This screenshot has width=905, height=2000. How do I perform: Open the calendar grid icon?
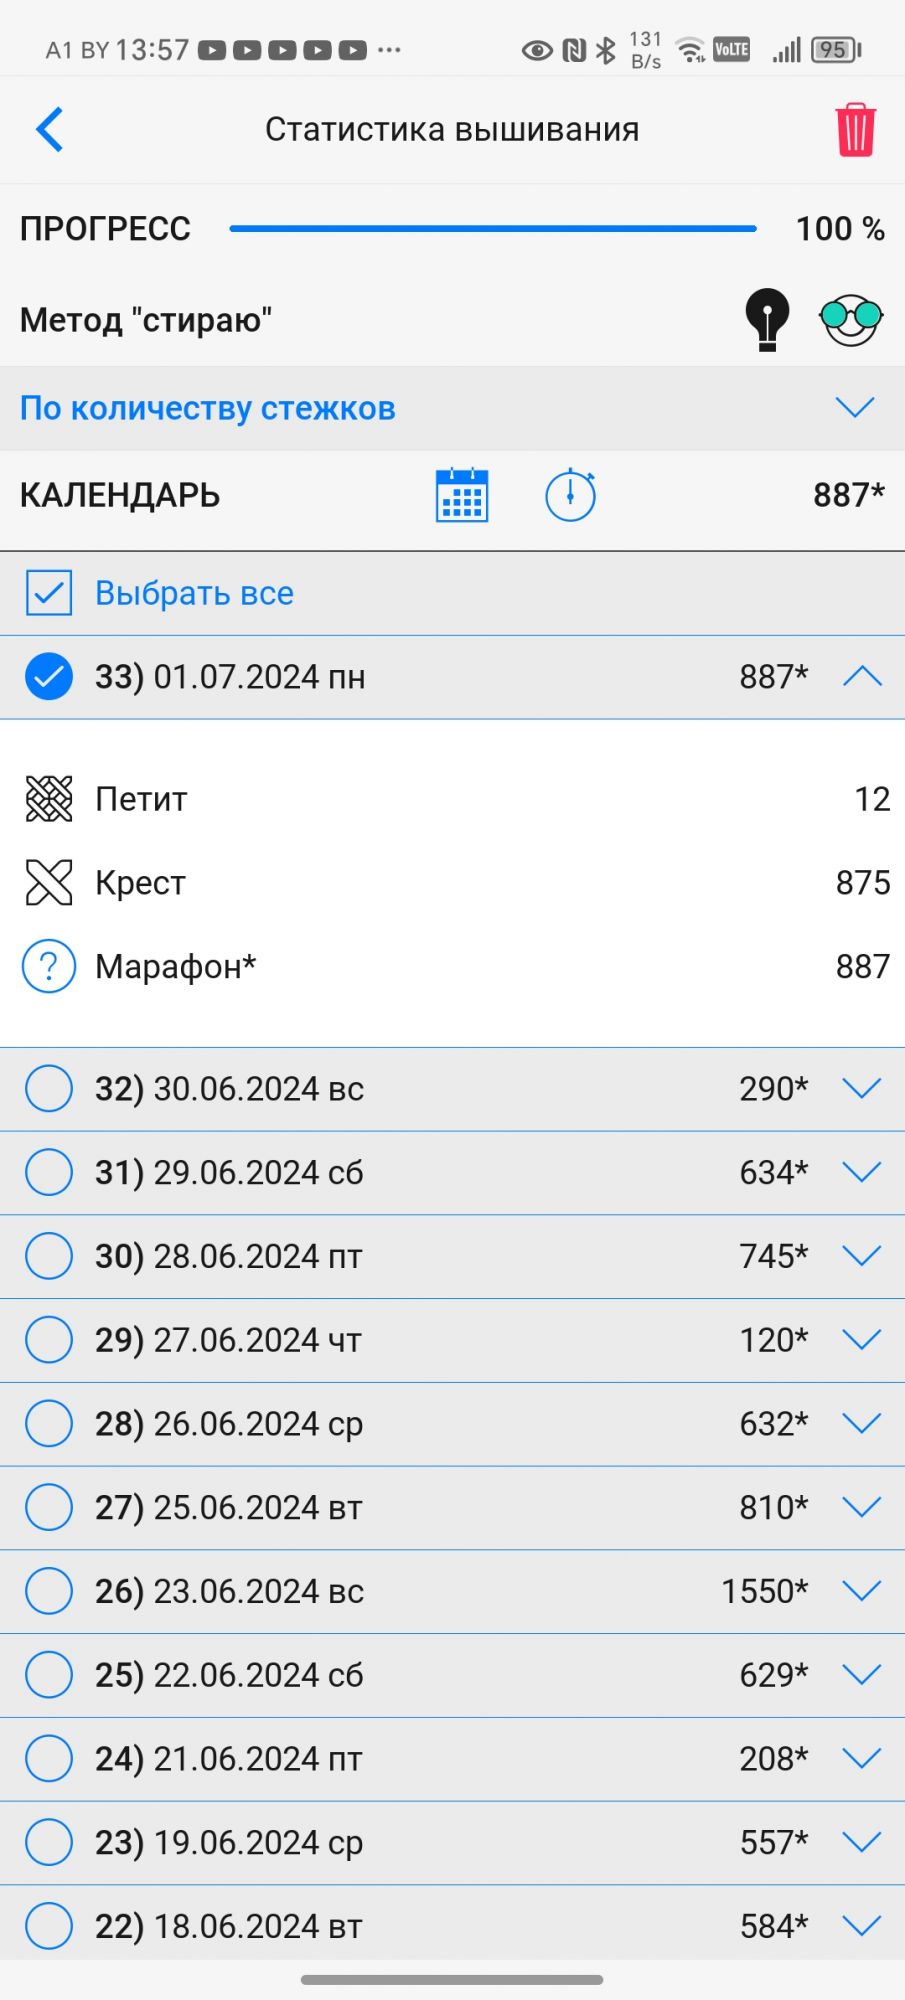462,495
